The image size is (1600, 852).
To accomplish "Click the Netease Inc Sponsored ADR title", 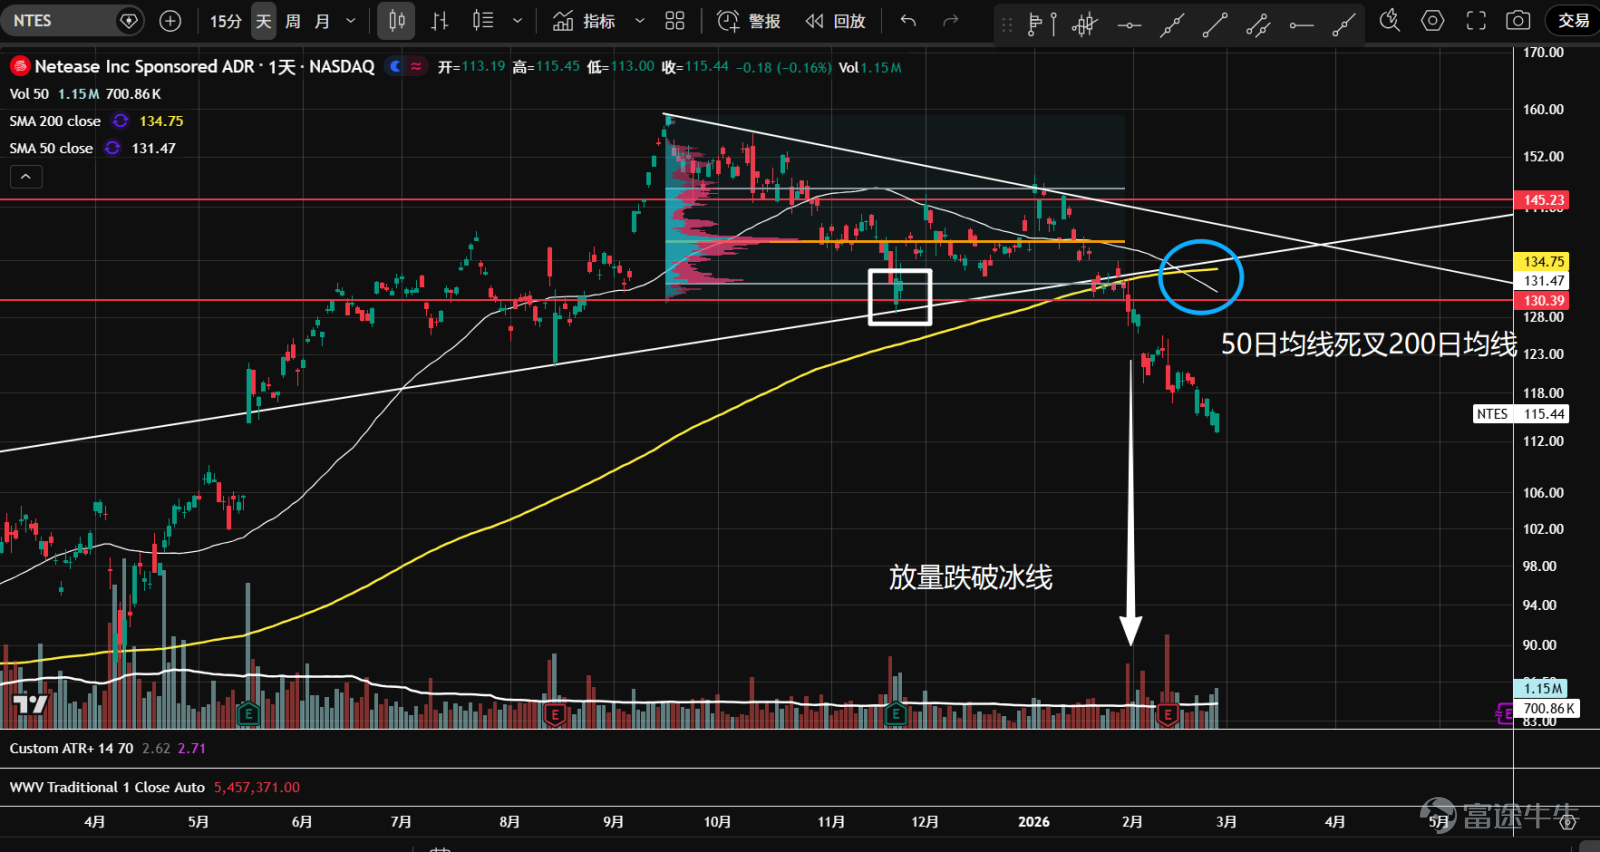I will click(145, 66).
